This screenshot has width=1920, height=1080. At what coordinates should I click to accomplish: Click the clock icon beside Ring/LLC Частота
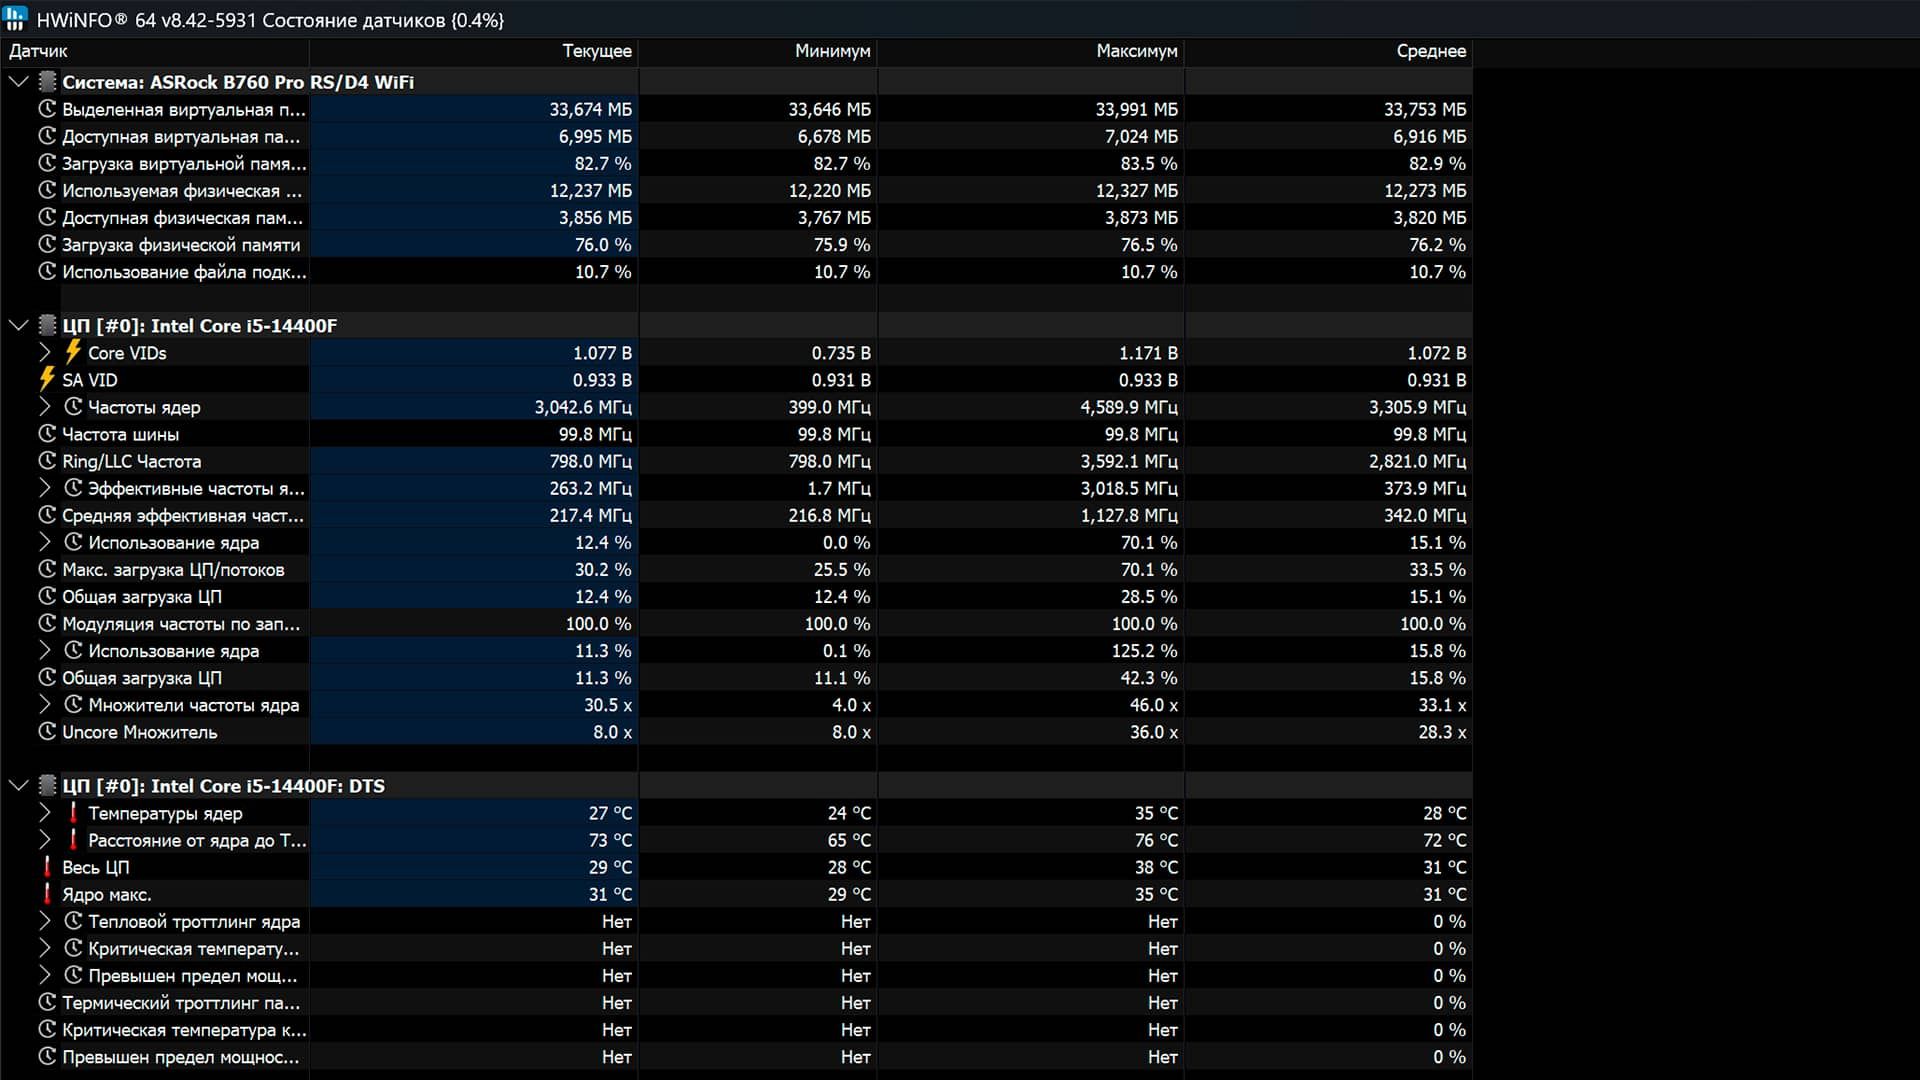click(46, 461)
